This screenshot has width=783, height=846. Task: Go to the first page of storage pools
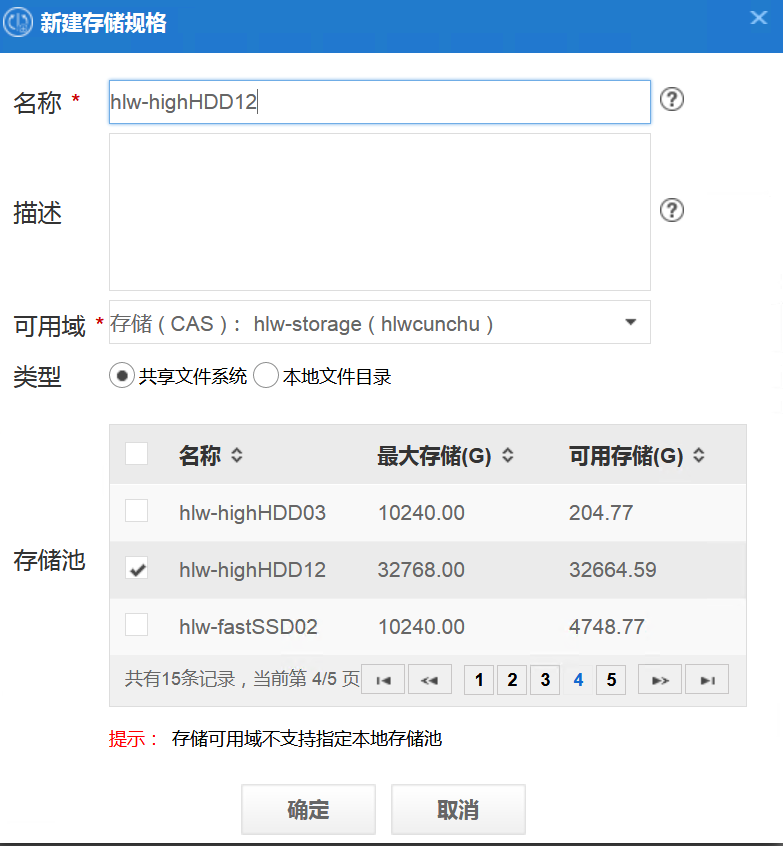[x=383, y=680]
